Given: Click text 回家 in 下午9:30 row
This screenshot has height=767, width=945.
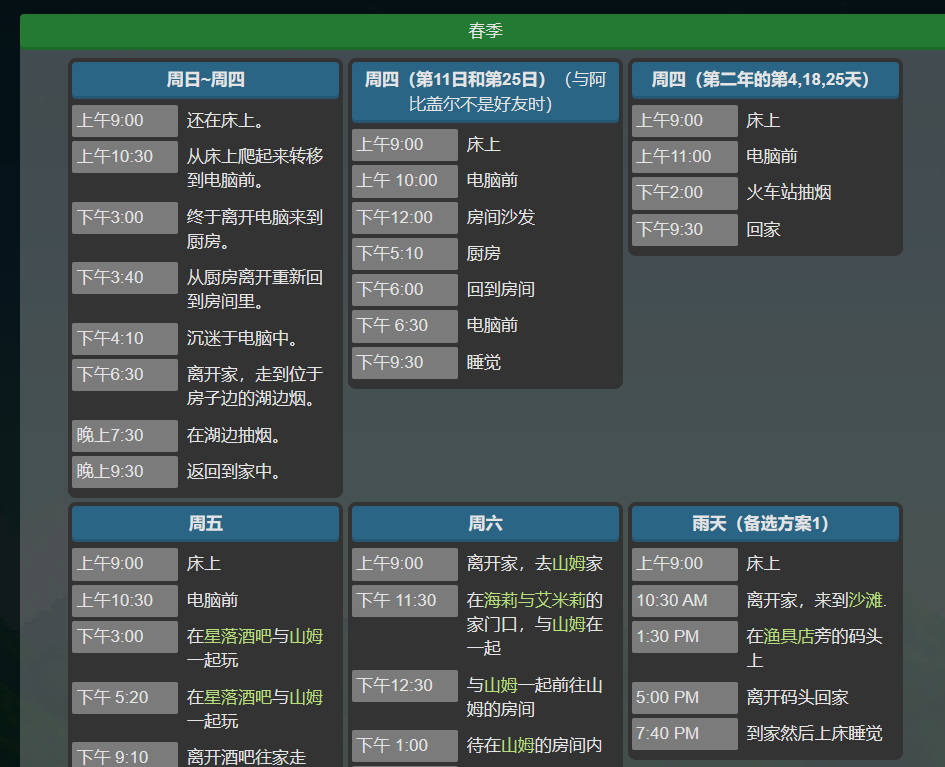Looking at the screenshot, I should [x=763, y=230].
